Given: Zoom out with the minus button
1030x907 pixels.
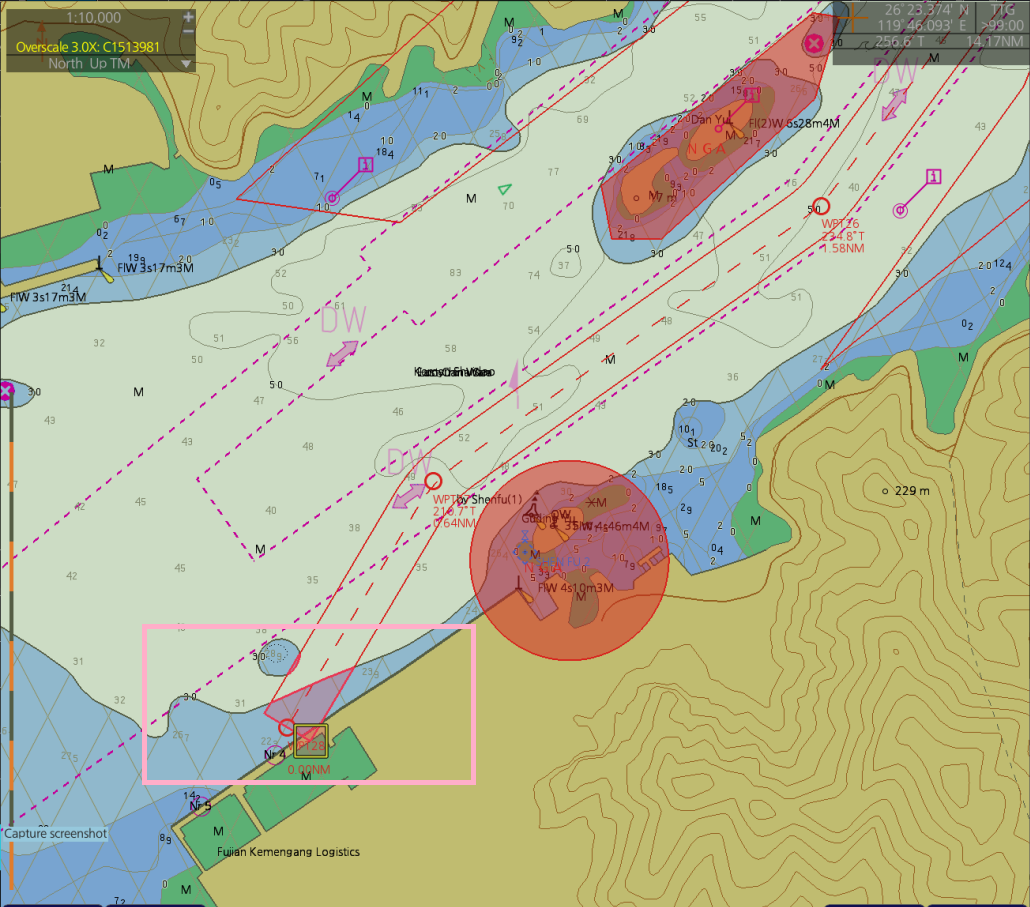Looking at the screenshot, I should click(x=188, y=32).
